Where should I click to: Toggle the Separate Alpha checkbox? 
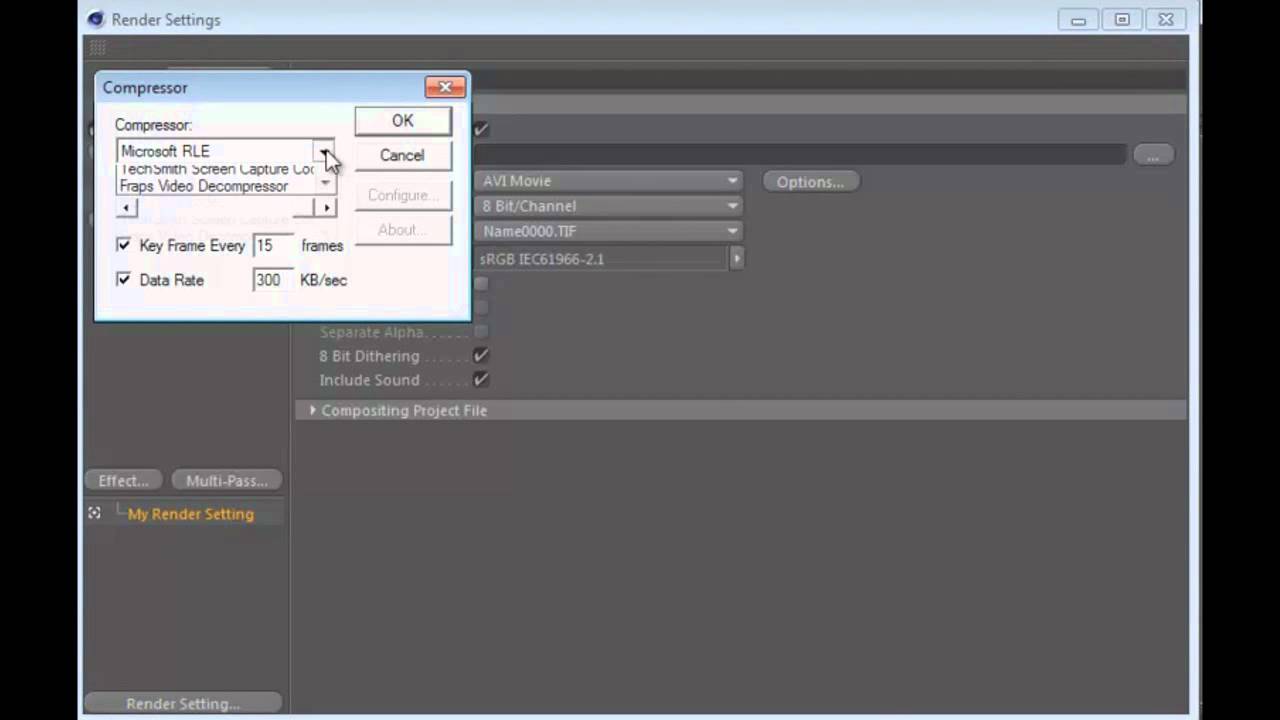[481, 331]
